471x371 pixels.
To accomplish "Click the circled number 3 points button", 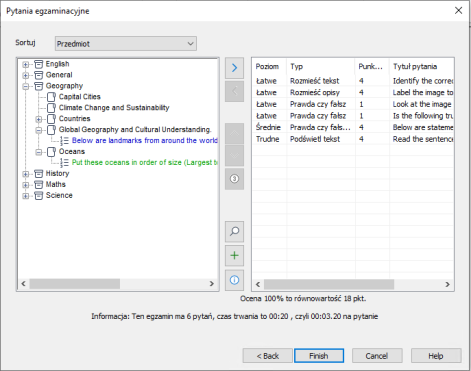I will 234,179.
